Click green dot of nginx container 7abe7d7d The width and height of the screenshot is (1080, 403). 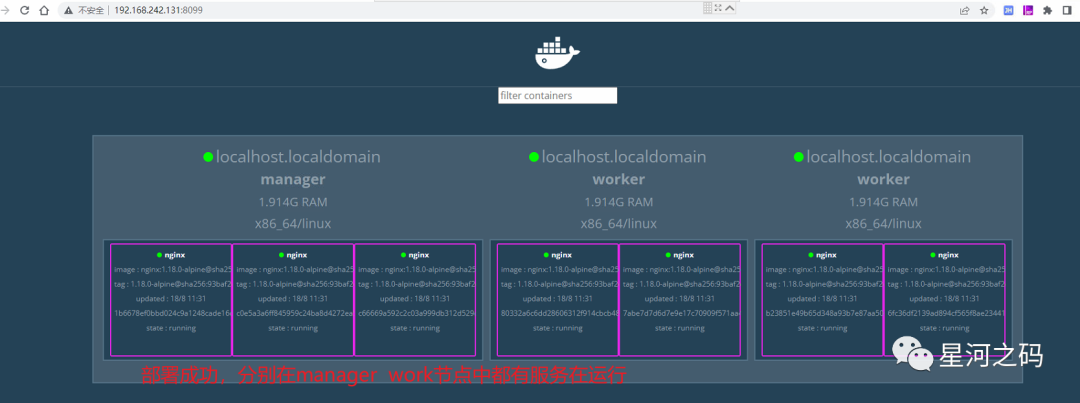click(x=668, y=255)
